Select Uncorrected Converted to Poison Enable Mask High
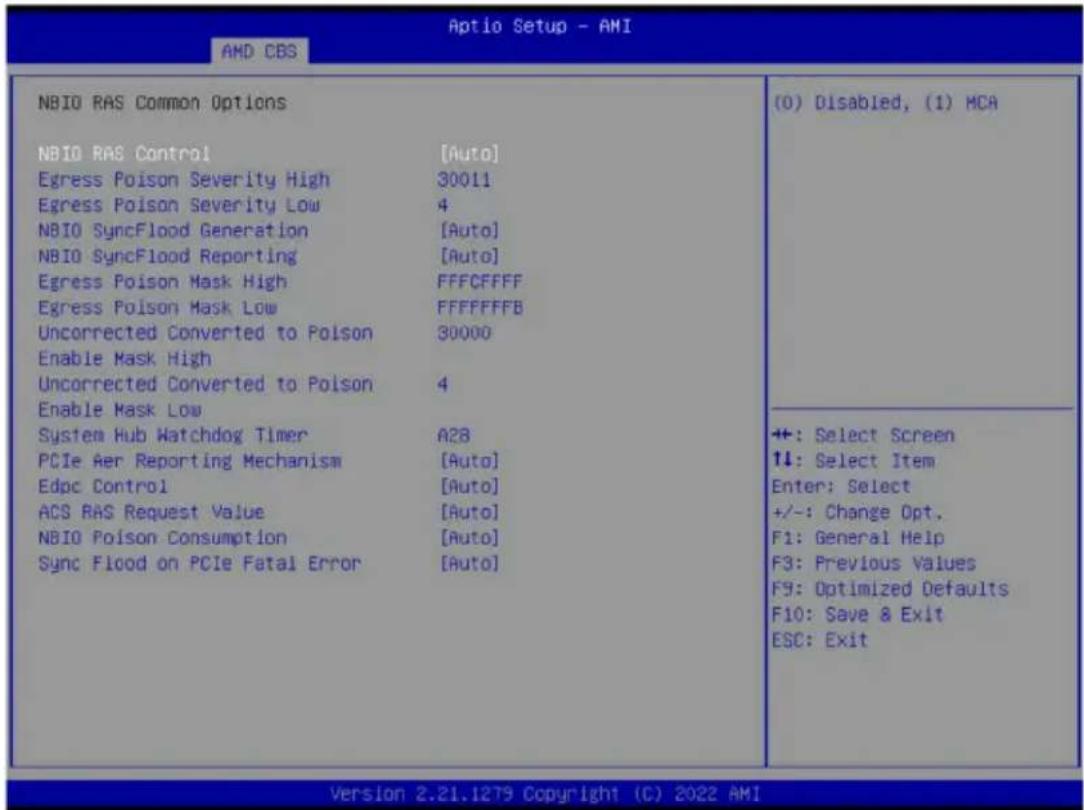Screen dimensions: 1084x810 (x=205, y=346)
